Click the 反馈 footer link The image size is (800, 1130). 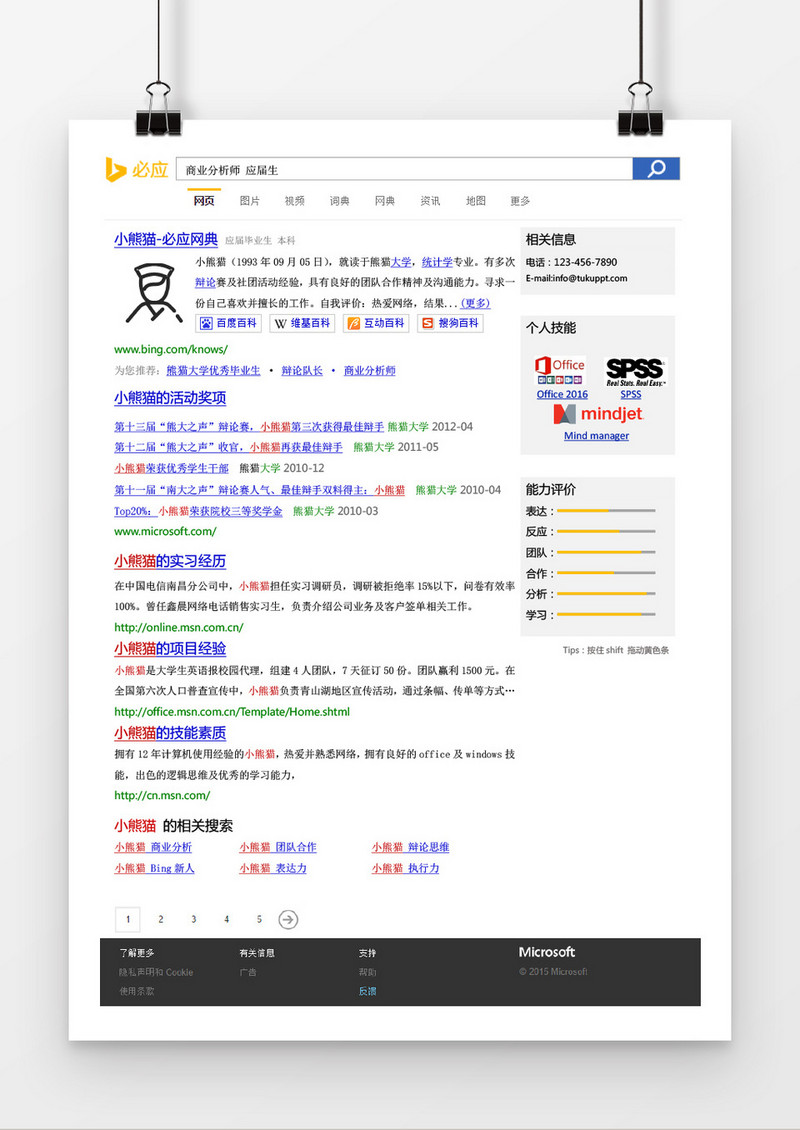368,992
